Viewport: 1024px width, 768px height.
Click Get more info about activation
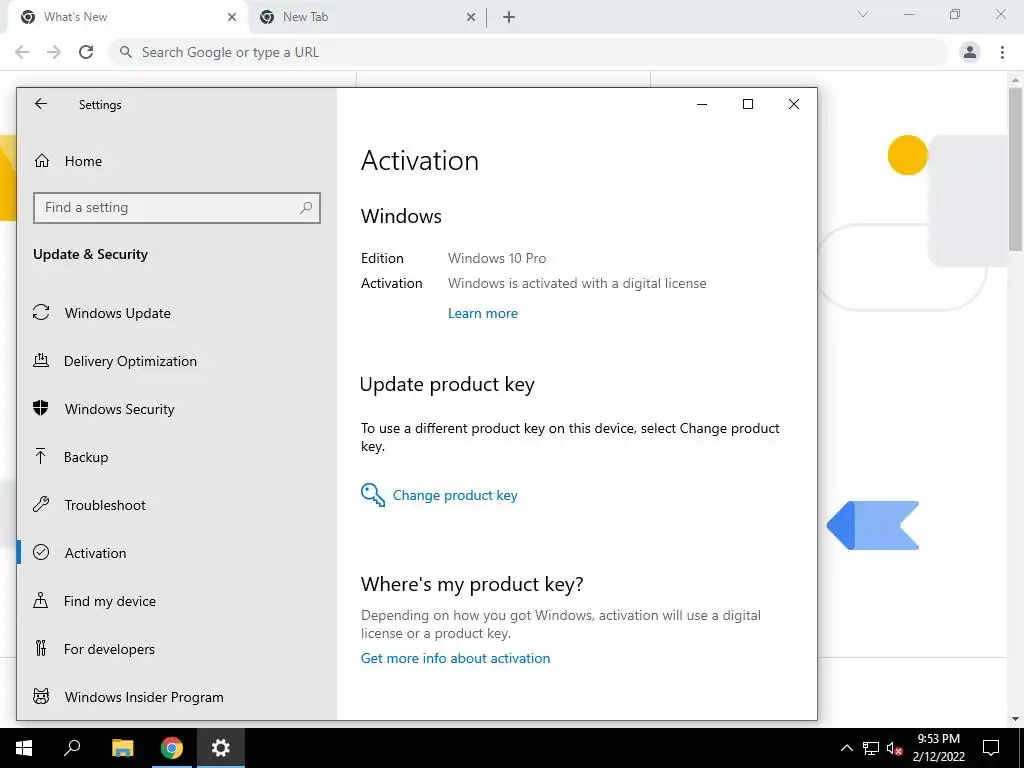pos(455,658)
